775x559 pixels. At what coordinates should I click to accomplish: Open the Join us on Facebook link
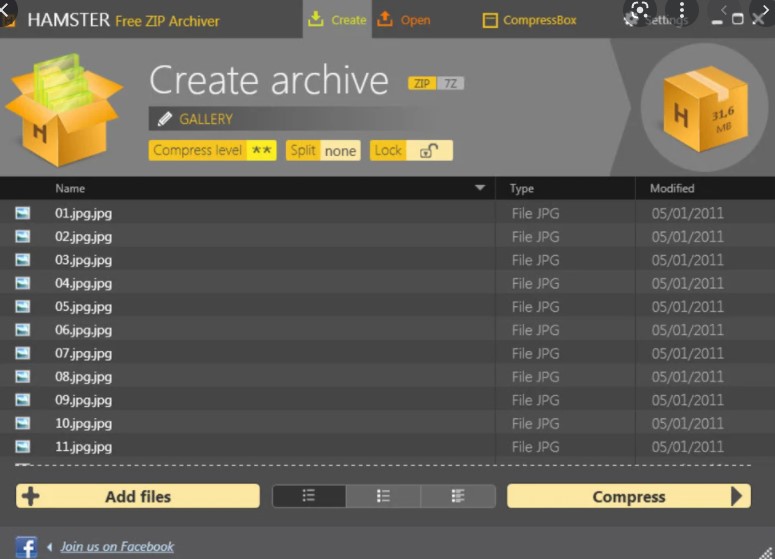click(x=117, y=547)
